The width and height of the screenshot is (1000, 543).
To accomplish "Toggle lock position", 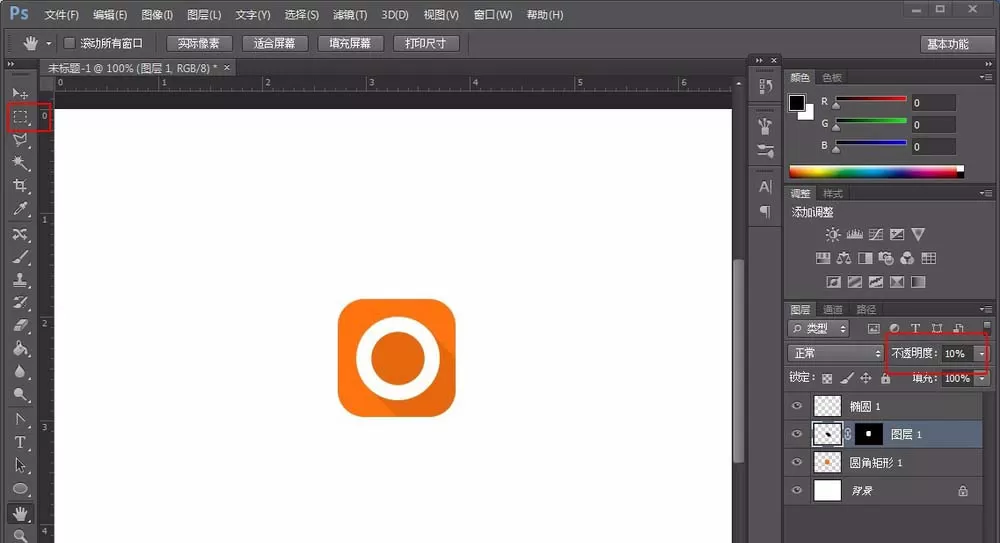I will [x=865, y=378].
